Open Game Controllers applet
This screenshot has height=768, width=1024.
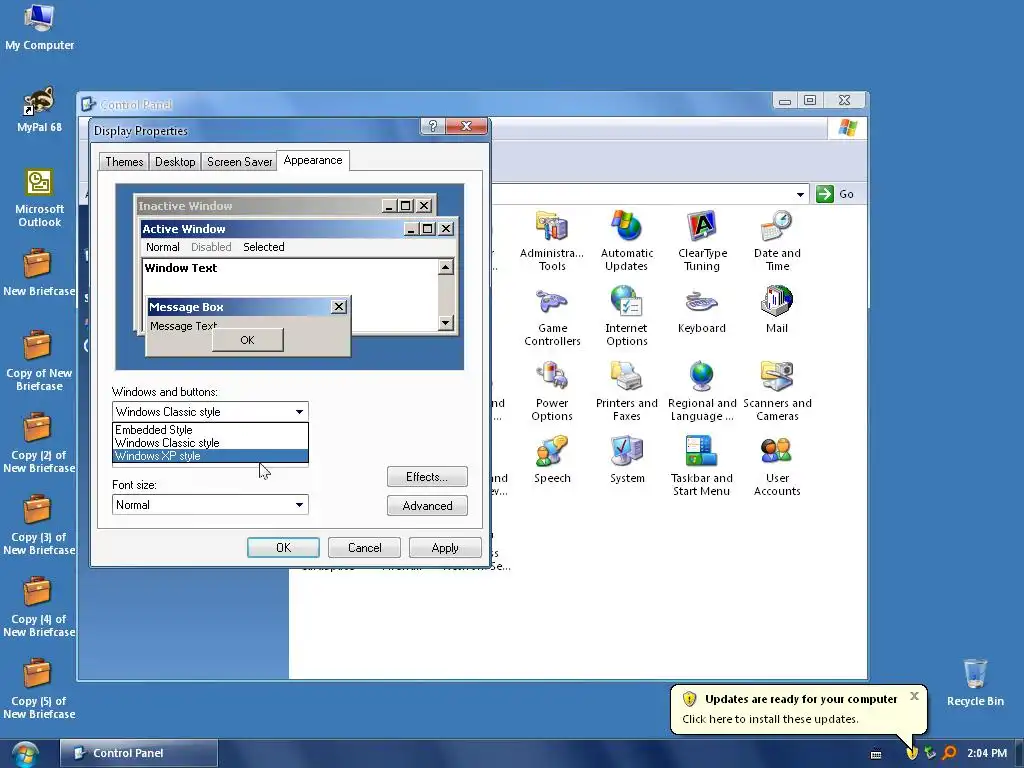tap(552, 316)
